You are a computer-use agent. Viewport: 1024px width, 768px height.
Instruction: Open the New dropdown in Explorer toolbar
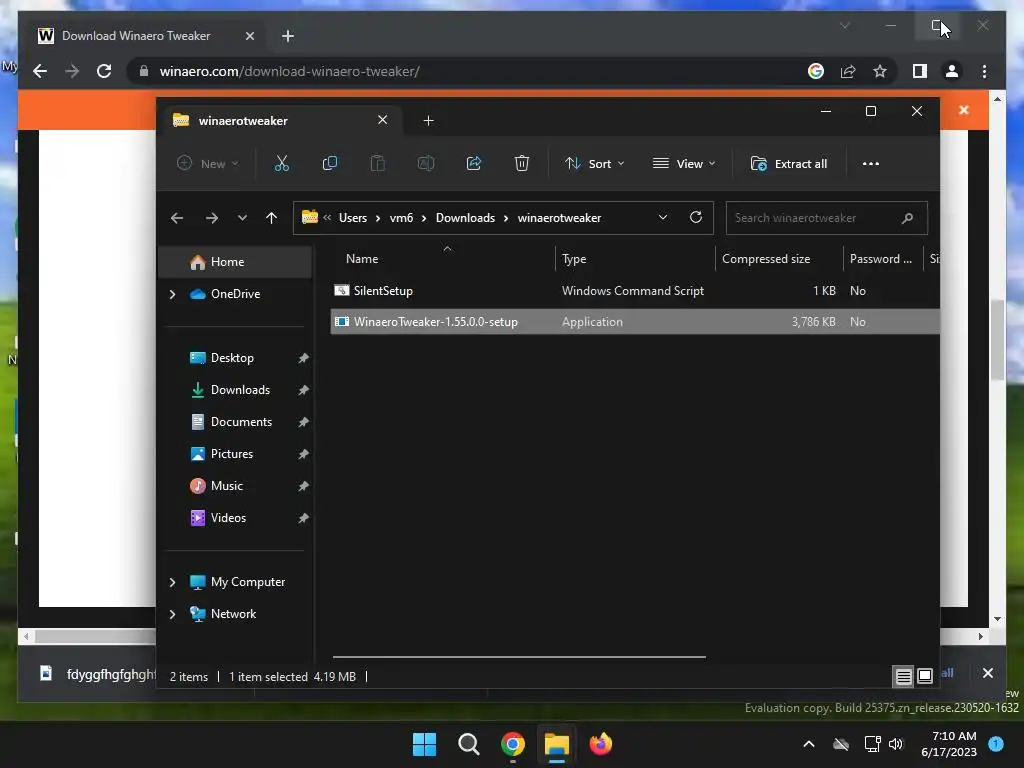(208, 163)
